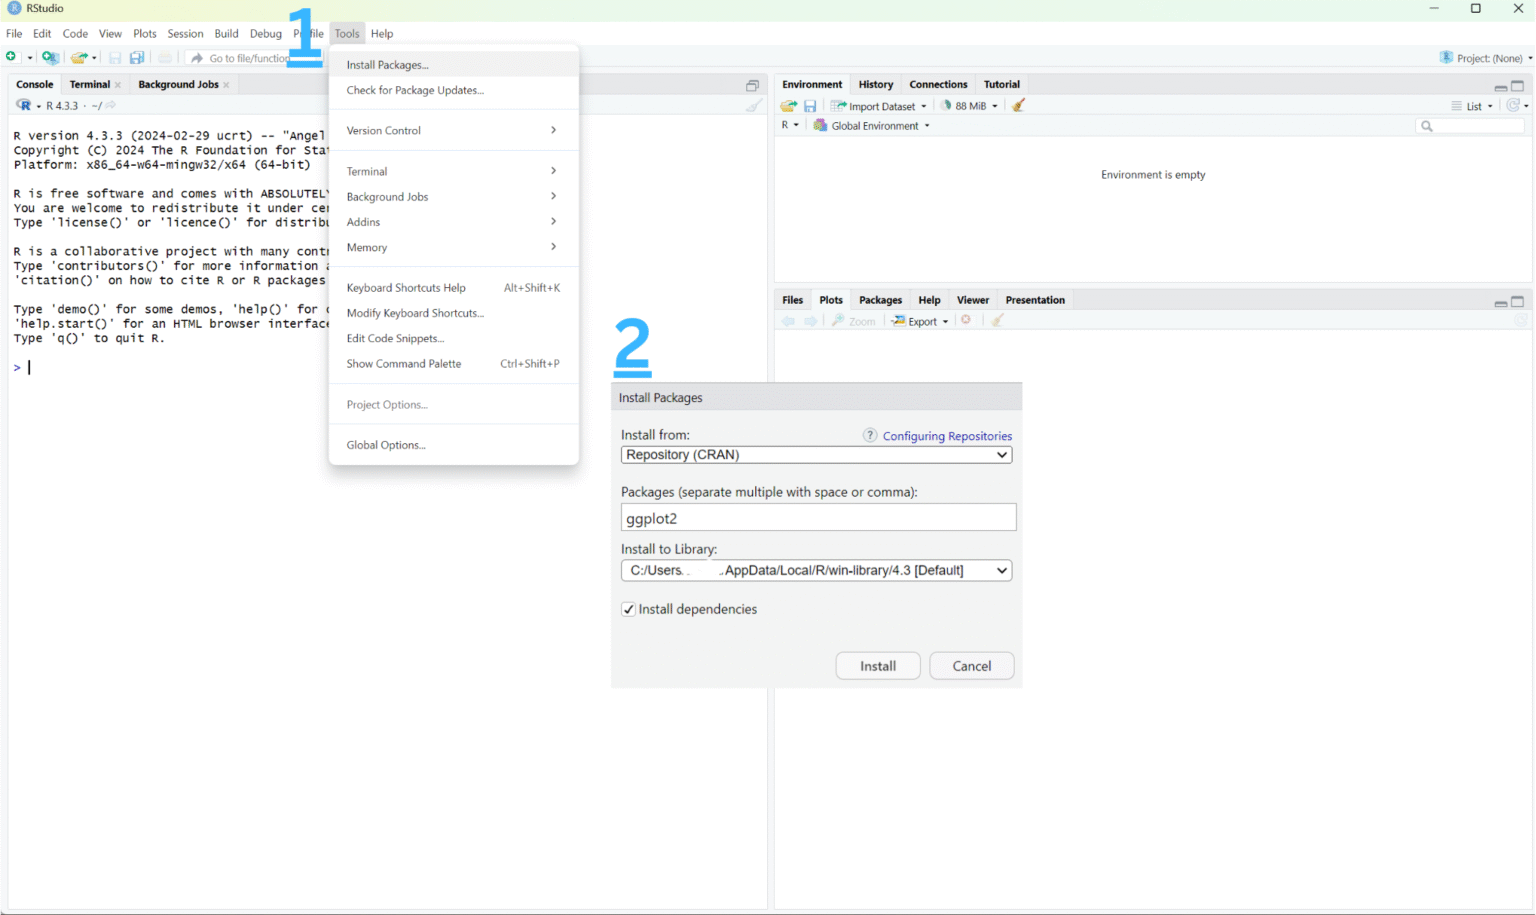The image size is (1536, 915).
Task: Sweep the Environment clean with the broom icon
Action: pyautogui.click(x=1018, y=105)
